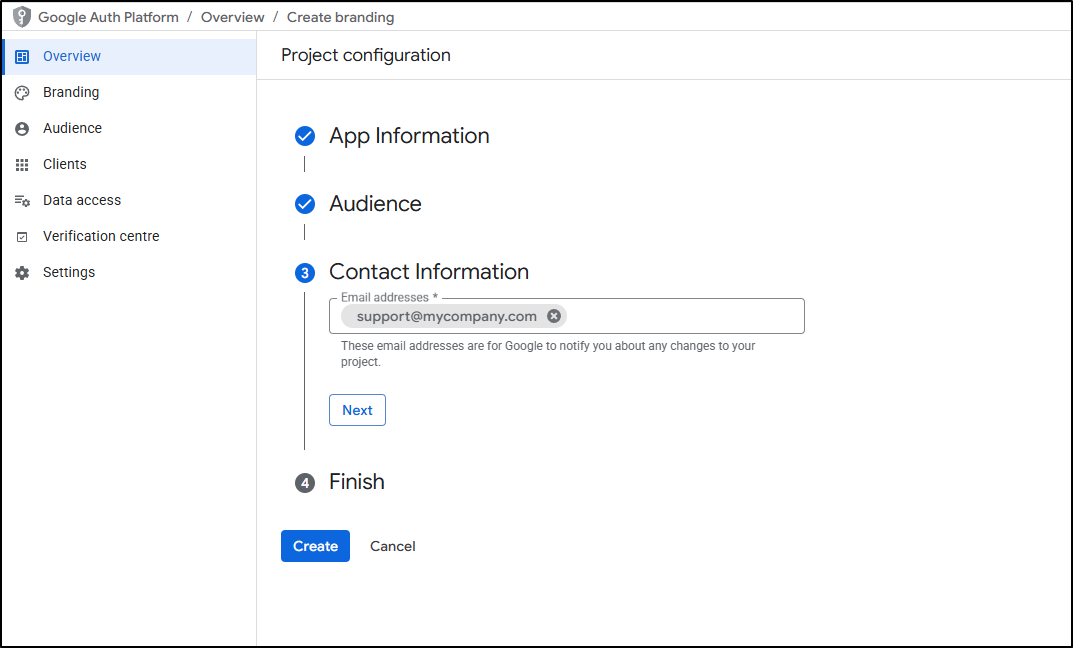Viewport: 1073px width, 648px height.
Task: Cancel the project configuration
Action: pos(392,546)
